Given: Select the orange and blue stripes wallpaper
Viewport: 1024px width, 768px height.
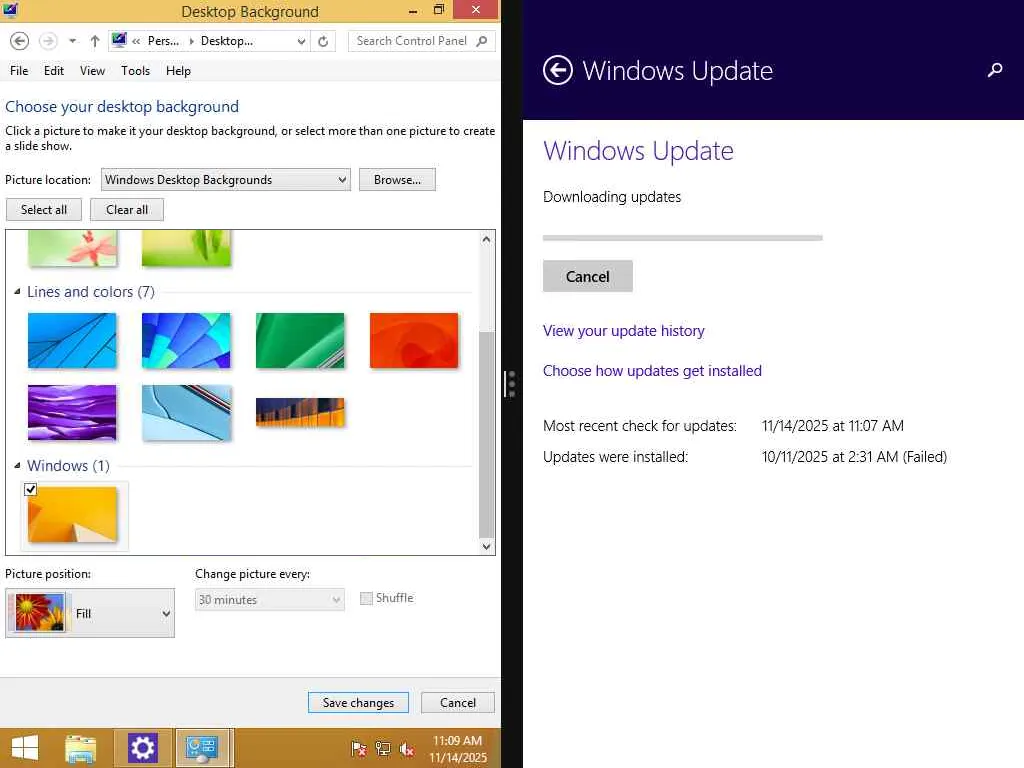Looking at the screenshot, I should point(300,412).
